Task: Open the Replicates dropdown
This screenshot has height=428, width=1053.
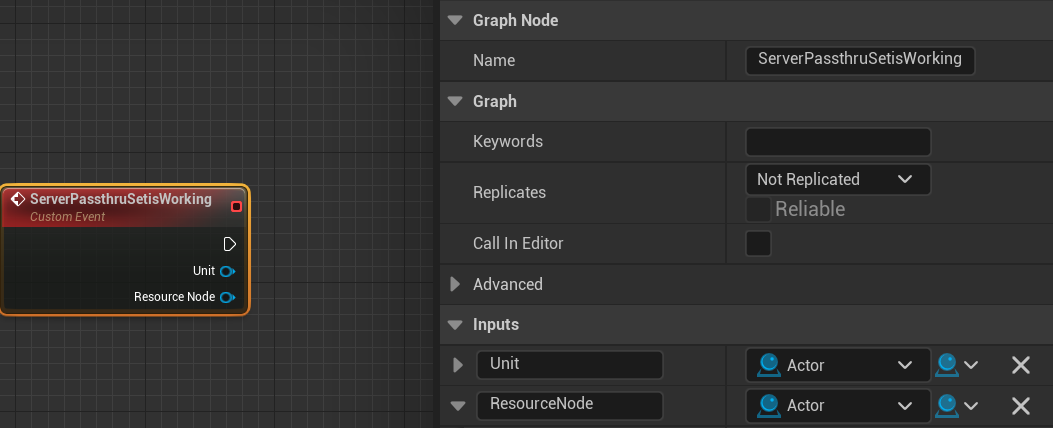Action: 837,180
